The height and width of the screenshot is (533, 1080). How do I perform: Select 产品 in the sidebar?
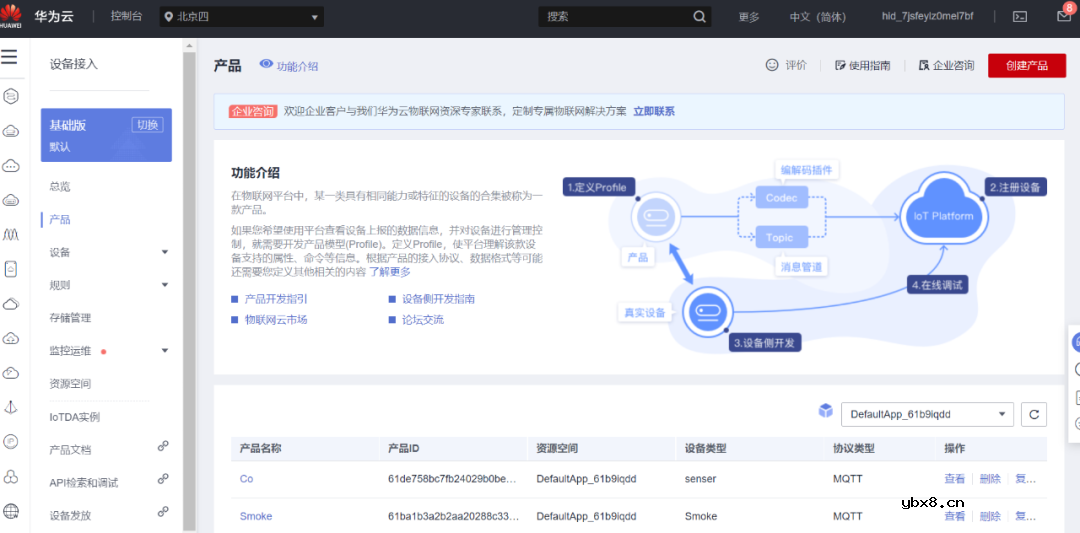click(x=60, y=220)
